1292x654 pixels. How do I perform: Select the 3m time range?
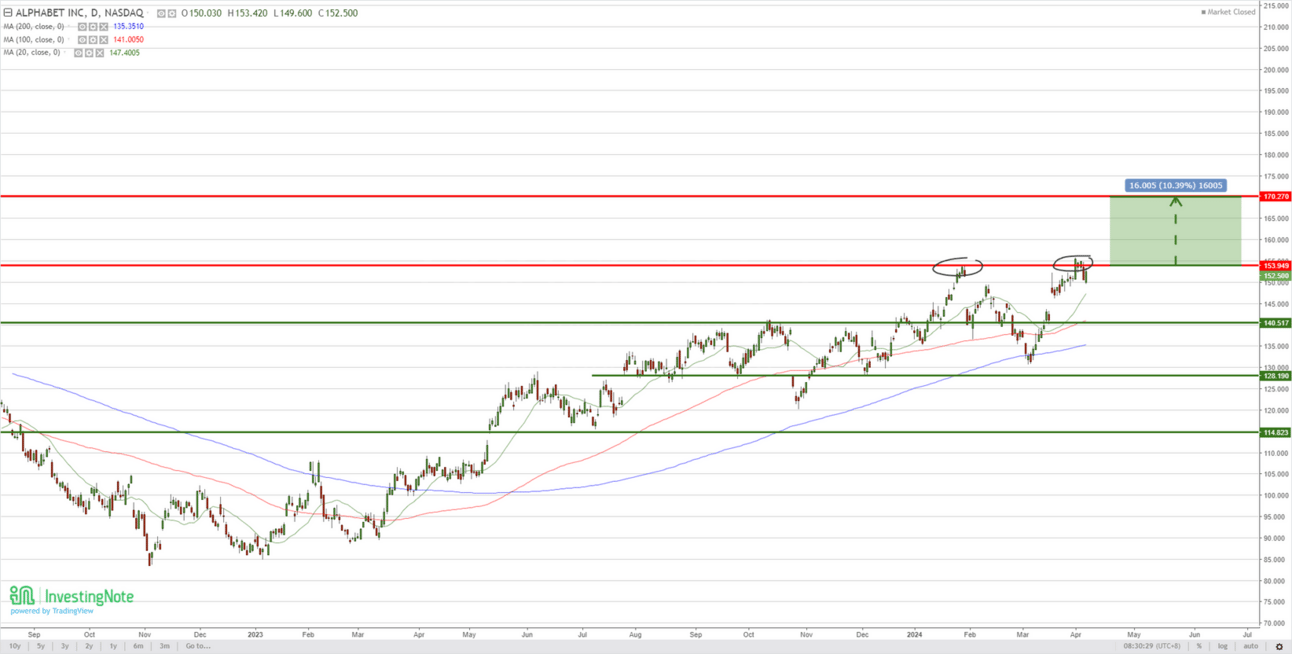click(x=165, y=646)
